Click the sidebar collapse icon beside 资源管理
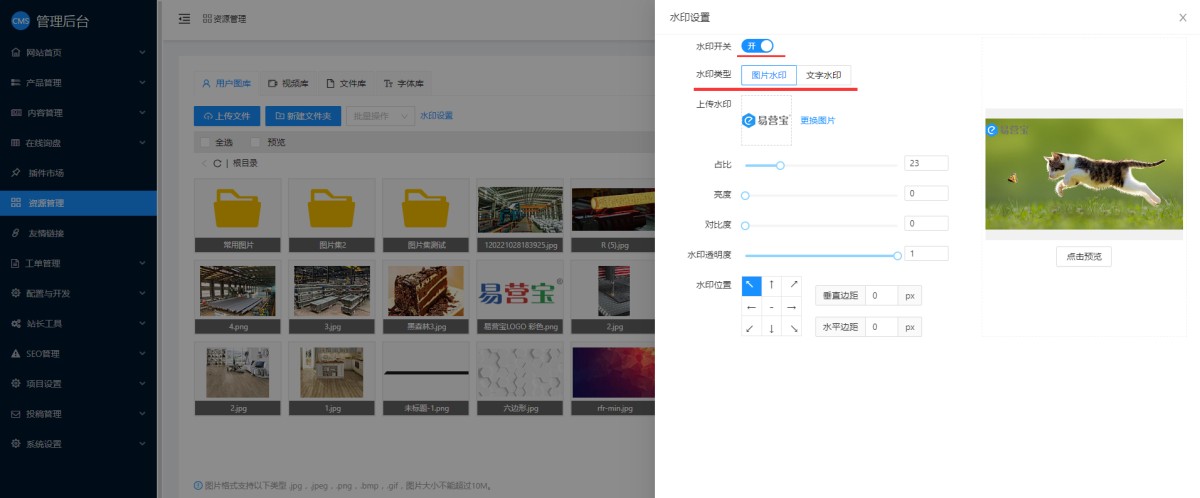The image size is (1200, 498). (x=184, y=19)
